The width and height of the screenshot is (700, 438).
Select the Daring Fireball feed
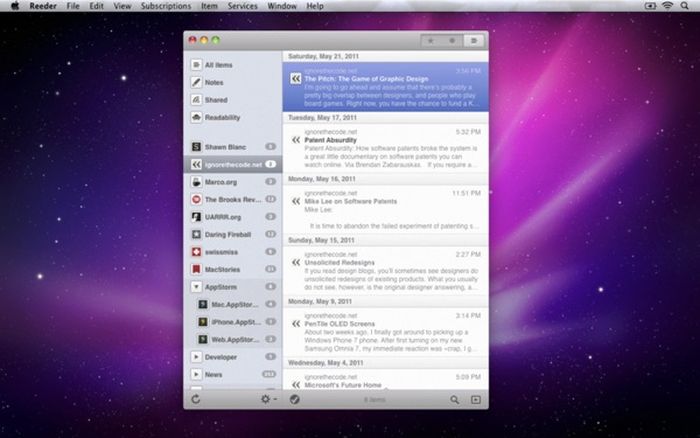pyautogui.click(x=233, y=234)
